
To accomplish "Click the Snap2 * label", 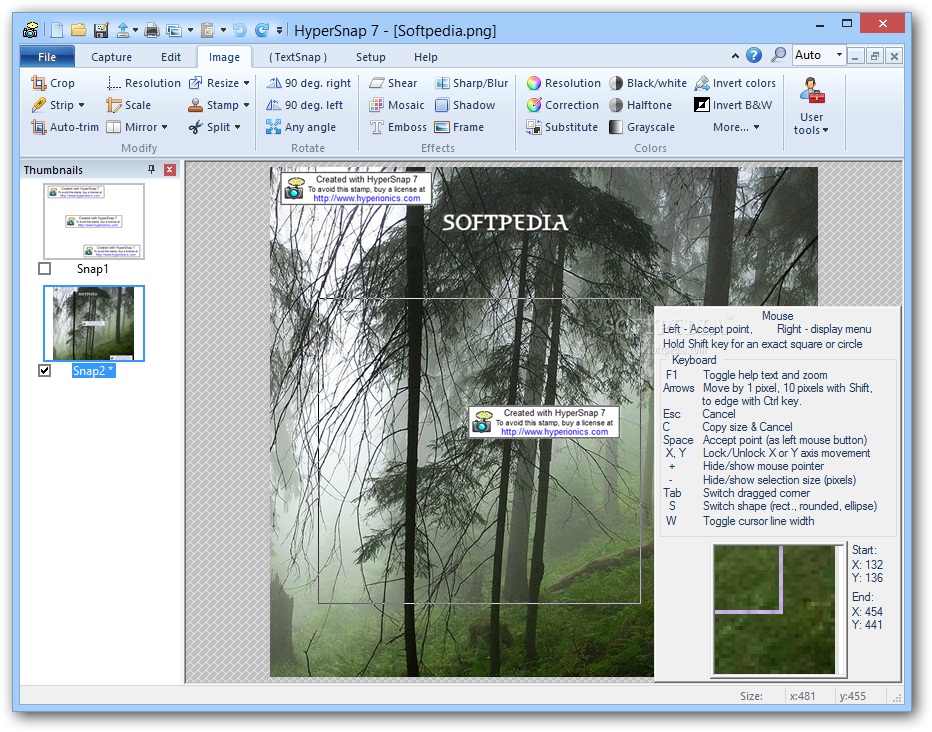I will click(x=93, y=371).
